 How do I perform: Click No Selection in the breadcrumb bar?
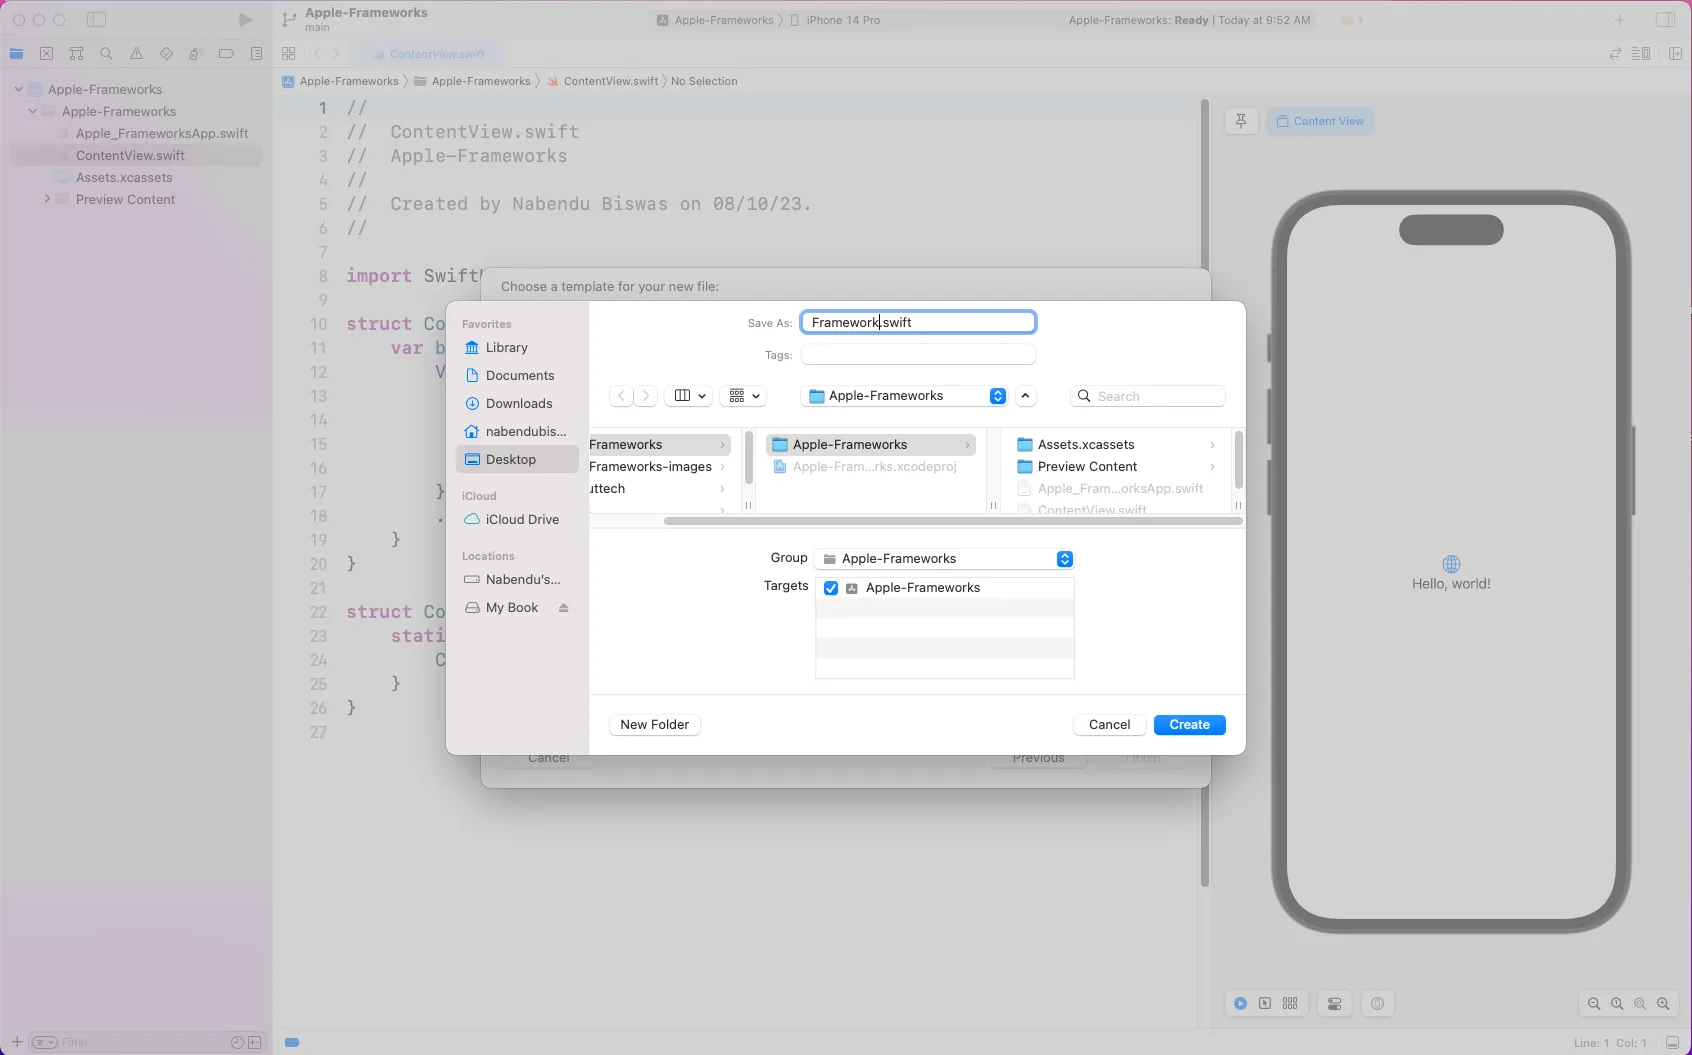704,81
